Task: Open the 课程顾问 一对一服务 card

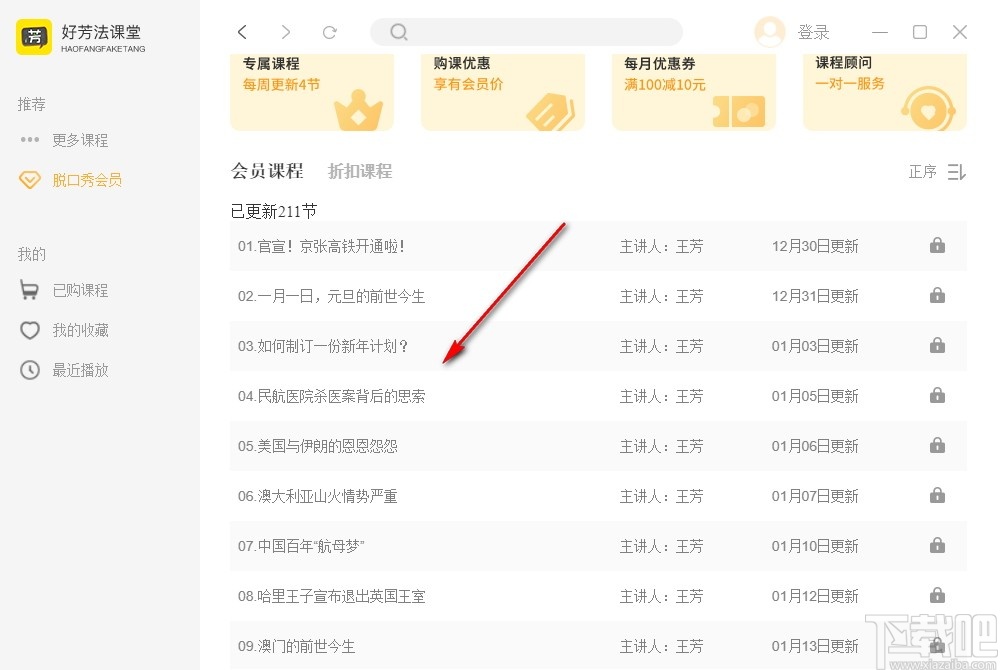Action: [x=884, y=92]
